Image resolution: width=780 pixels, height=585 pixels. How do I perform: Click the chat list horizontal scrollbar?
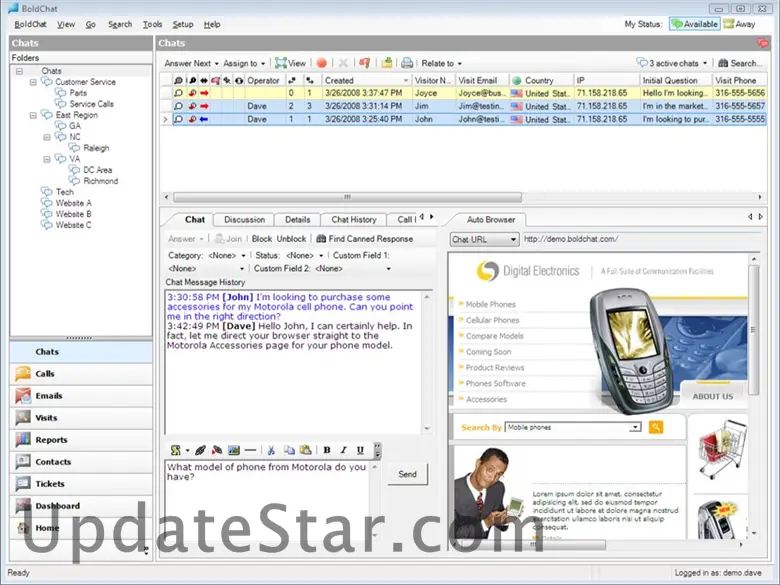pyautogui.click(x=347, y=197)
